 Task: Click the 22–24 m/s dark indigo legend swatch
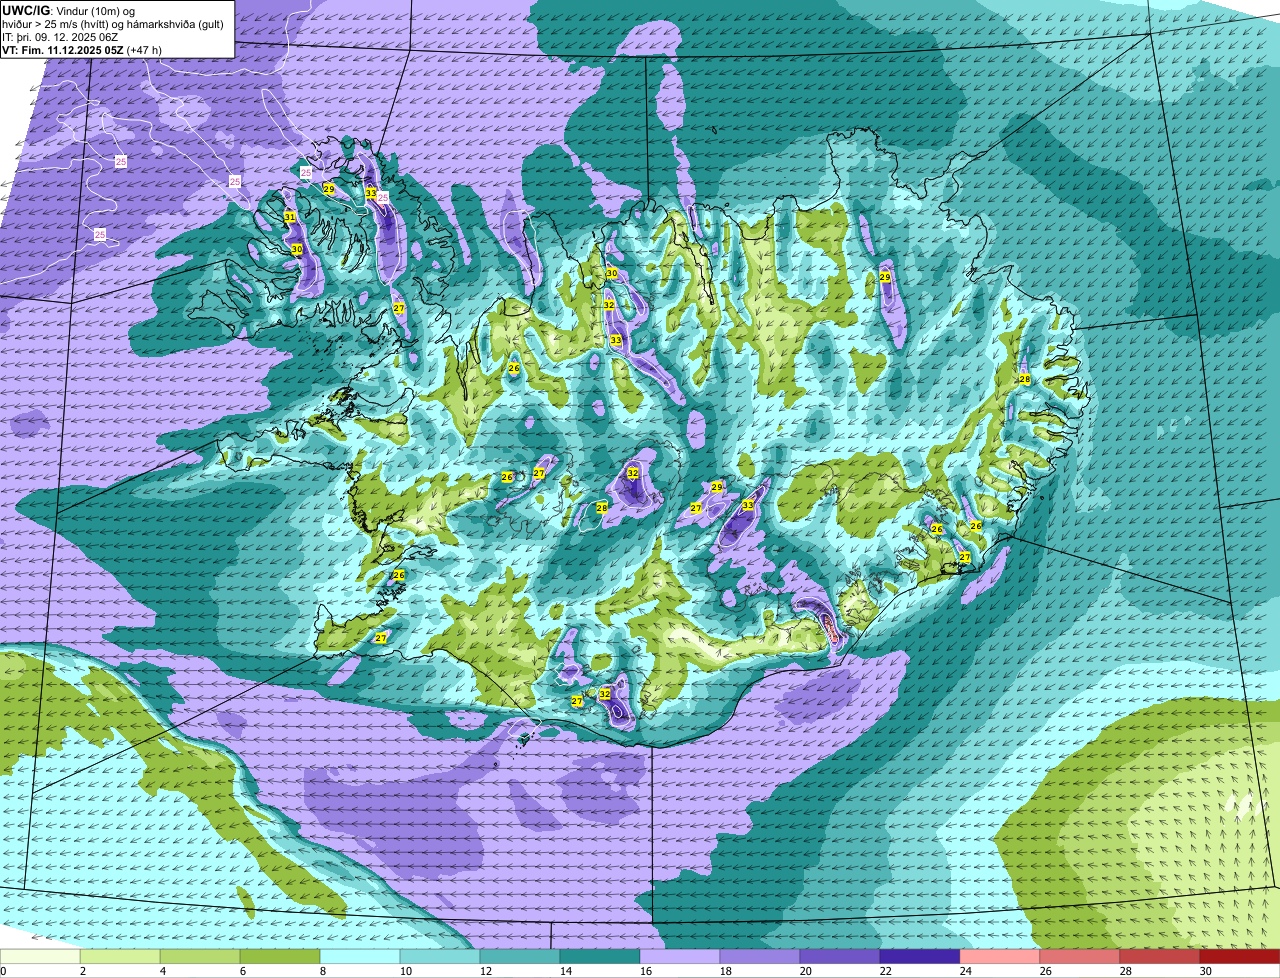(920, 956)
